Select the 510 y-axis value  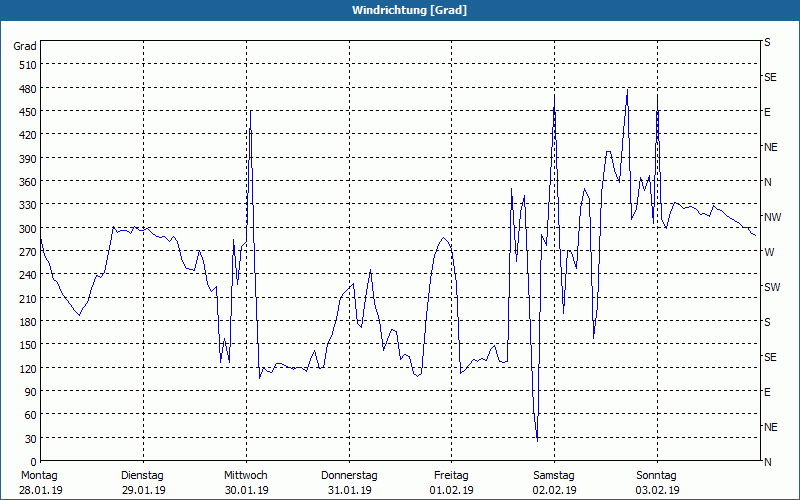(x=28, y=65)
